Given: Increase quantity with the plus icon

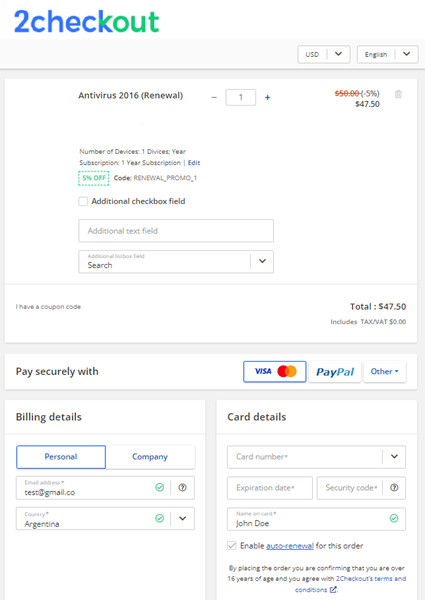Looking at the screenshot, I should (267, 98).
